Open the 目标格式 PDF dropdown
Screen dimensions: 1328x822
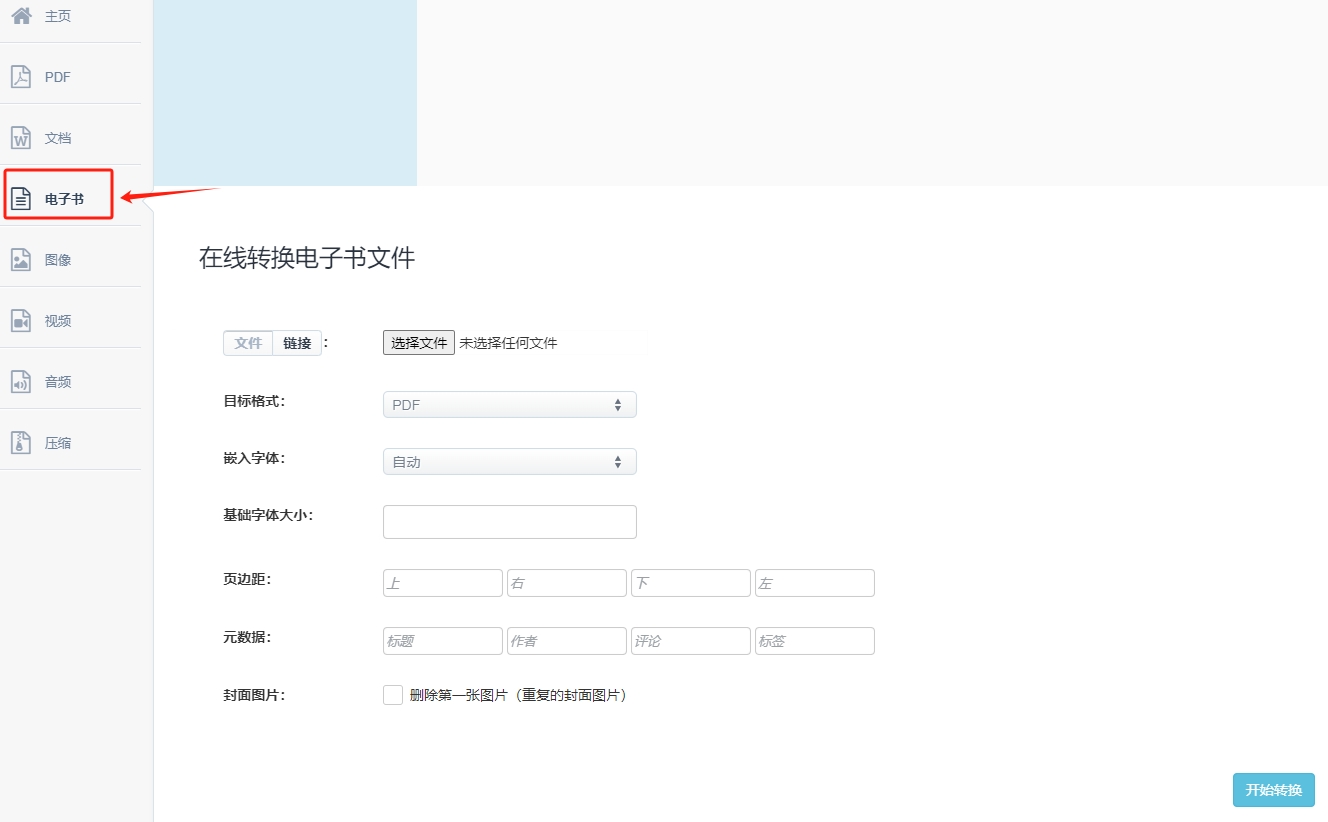pyautogui.click(x=510, y=405)
